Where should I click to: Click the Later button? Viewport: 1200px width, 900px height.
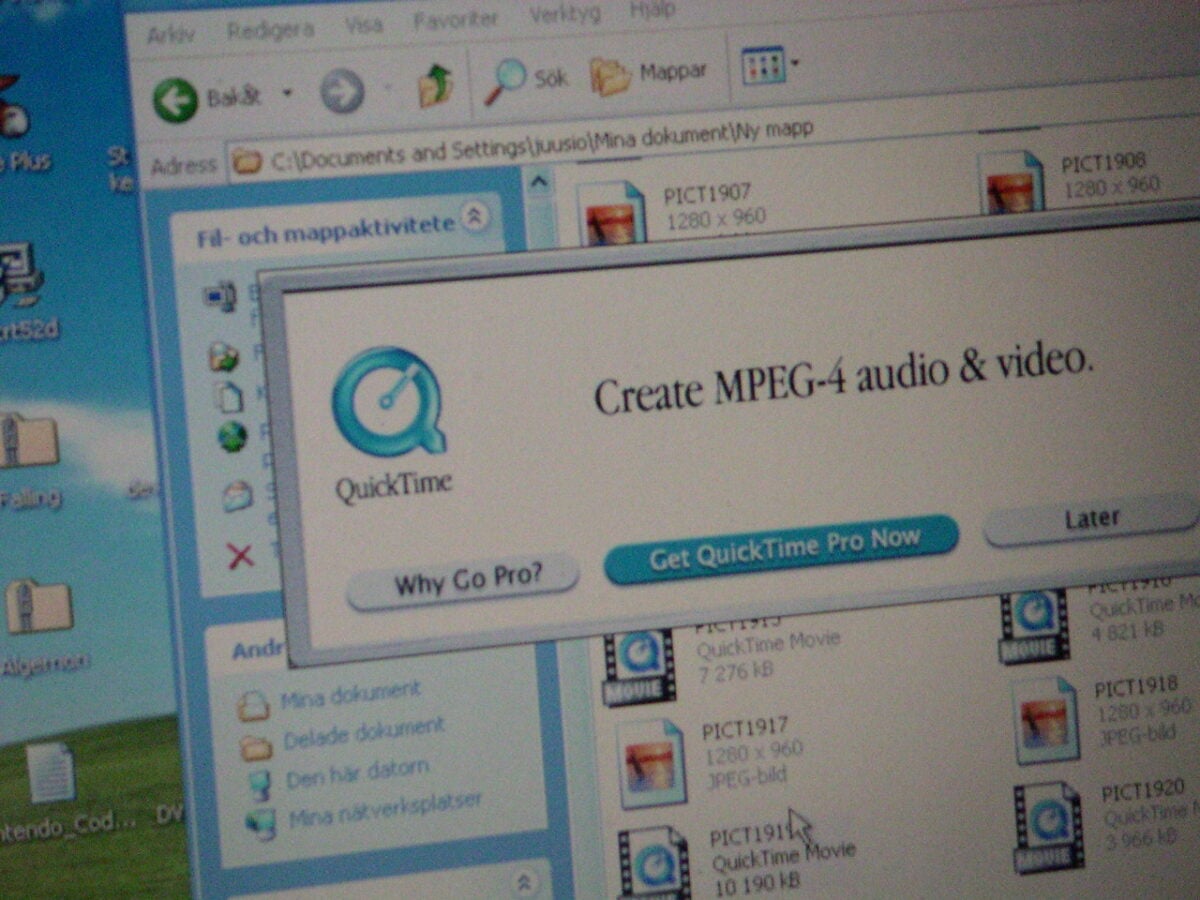1090,520
